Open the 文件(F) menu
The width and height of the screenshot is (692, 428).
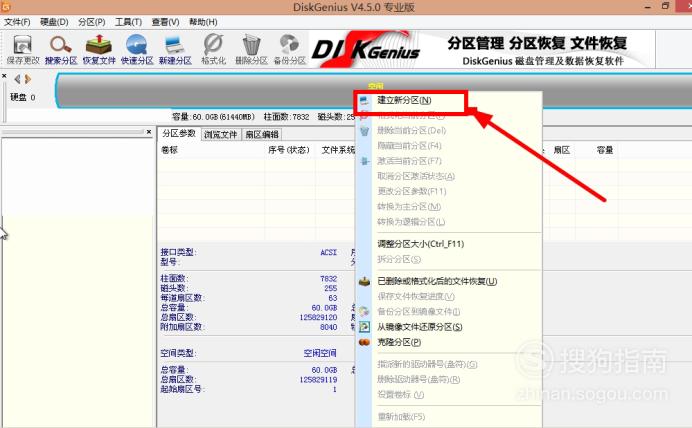[17, 22]
